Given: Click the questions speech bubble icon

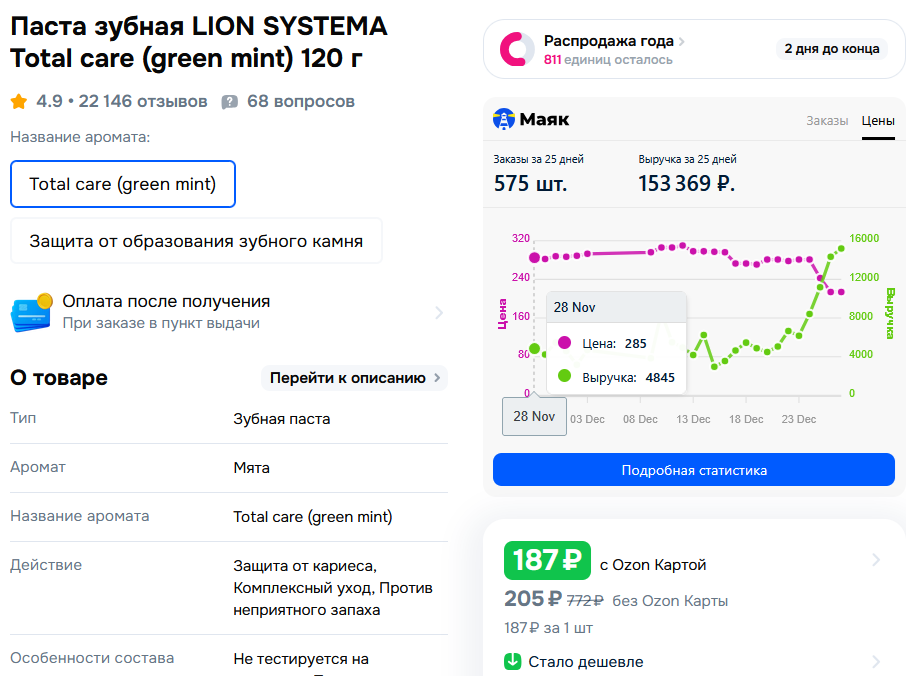Looking at the screenshot, I should click(230, 102).
